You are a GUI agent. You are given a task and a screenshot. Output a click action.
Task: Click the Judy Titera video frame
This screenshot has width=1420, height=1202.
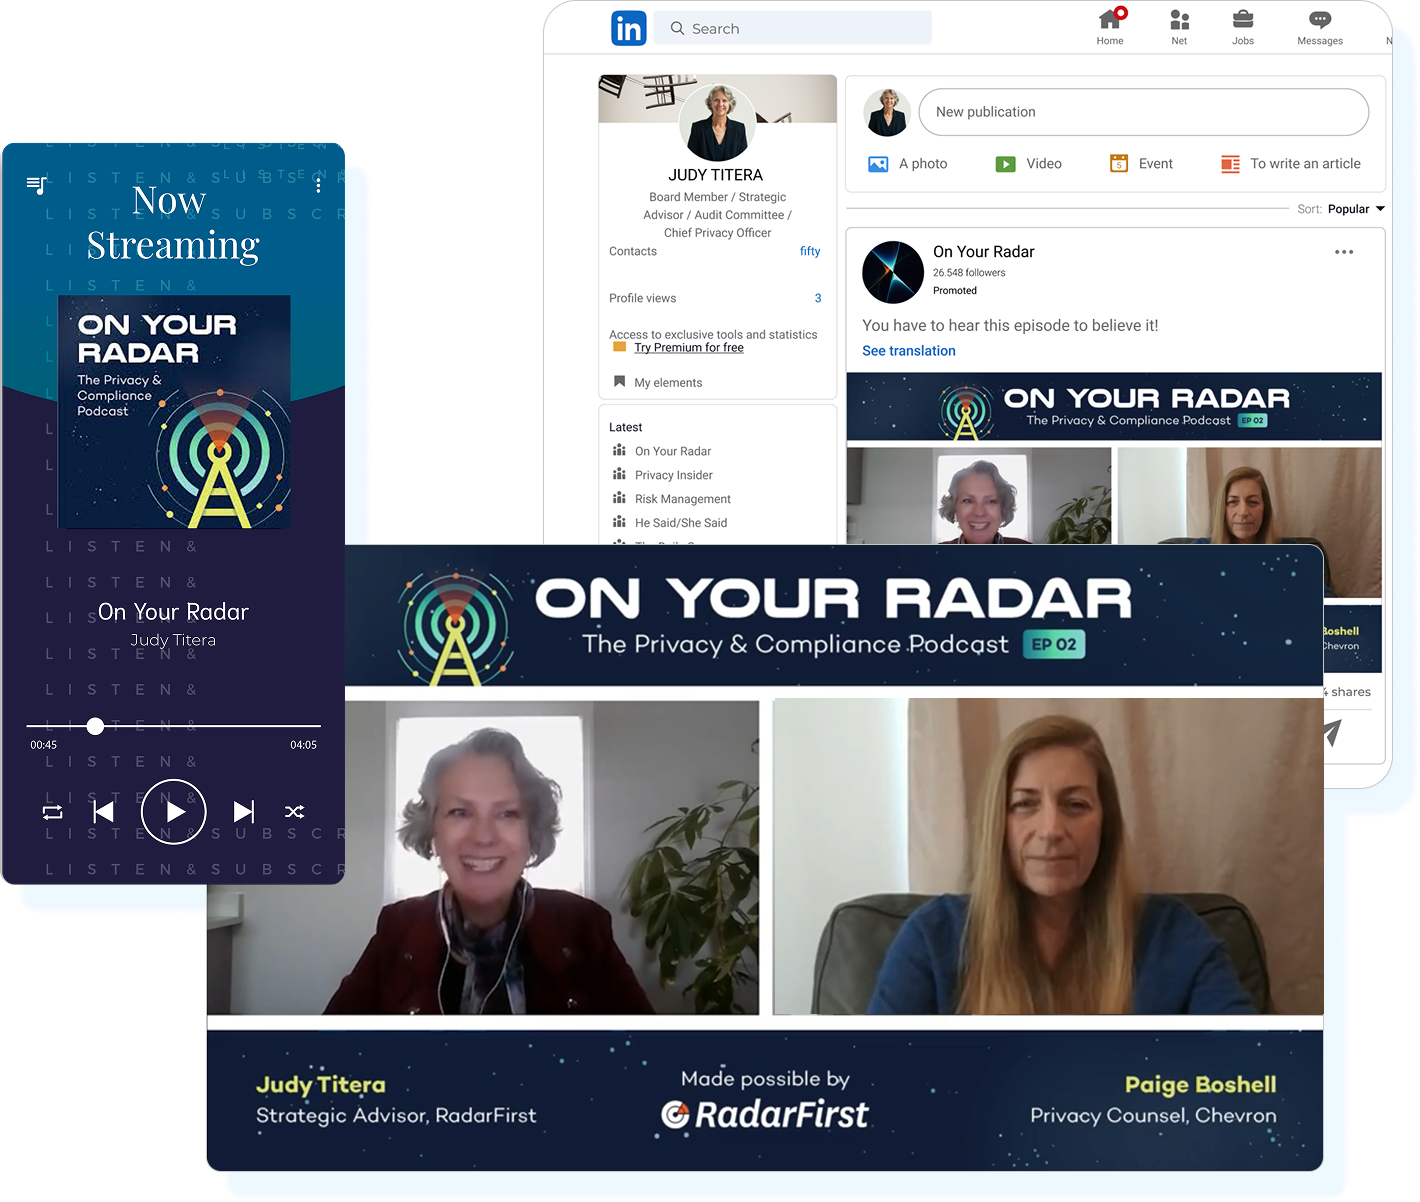483,857
